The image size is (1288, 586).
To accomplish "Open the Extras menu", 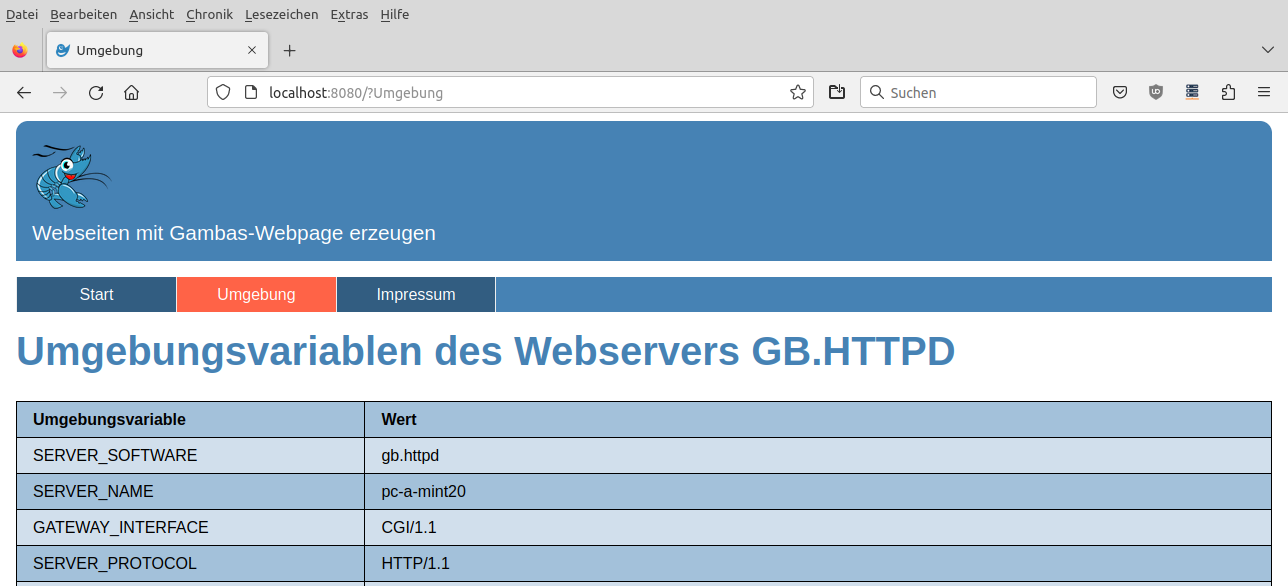I will tap(349, 15).
